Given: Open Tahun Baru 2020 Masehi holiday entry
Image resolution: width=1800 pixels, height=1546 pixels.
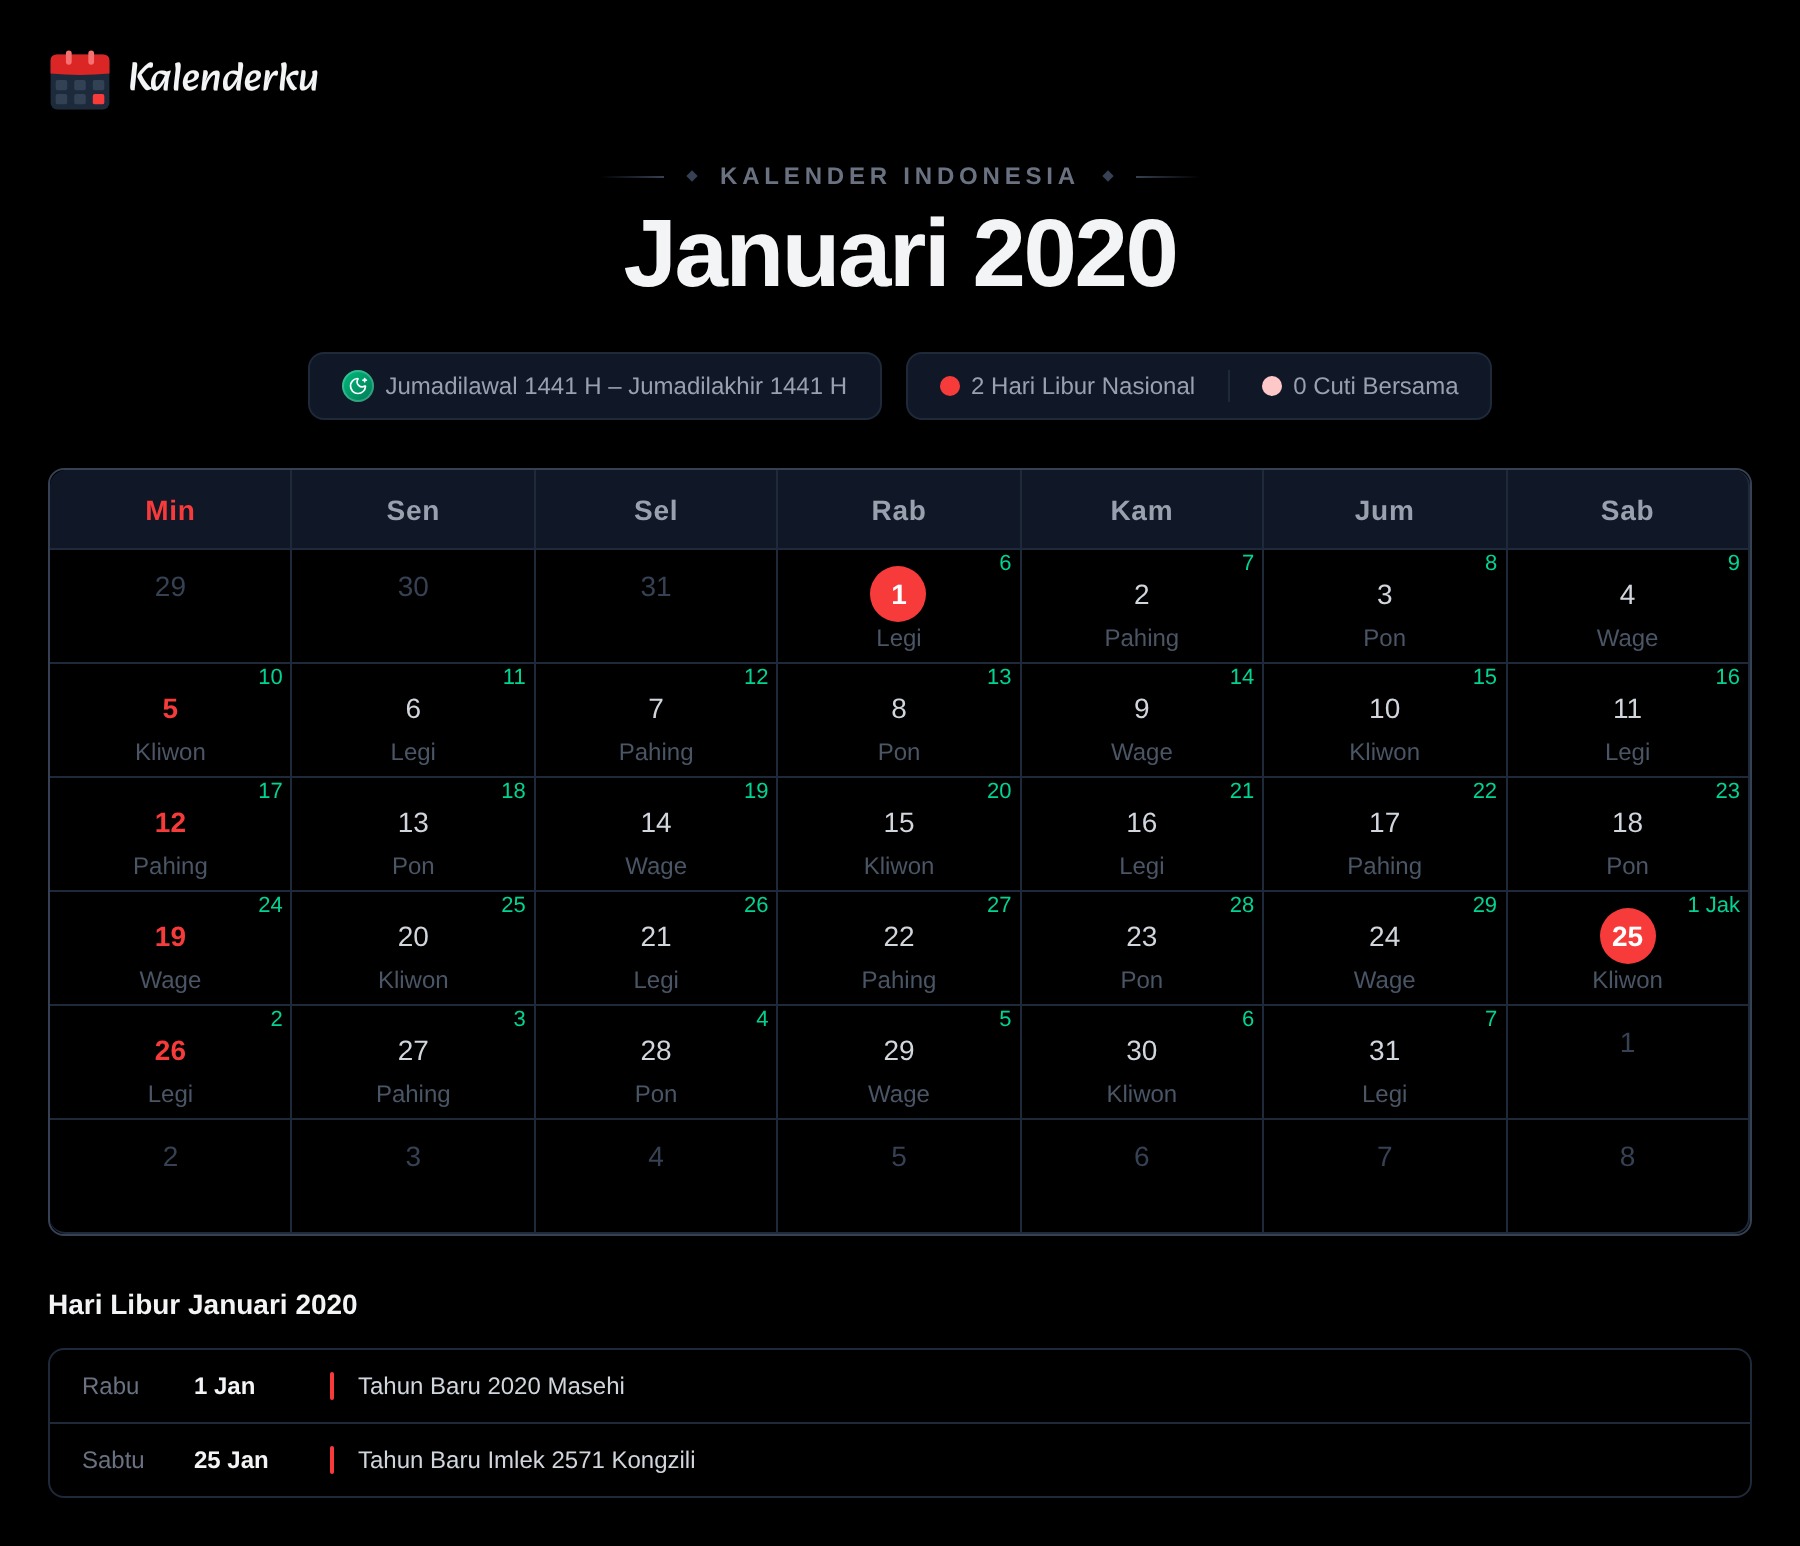Looking at the screenshot, I should pos(900,1386).
